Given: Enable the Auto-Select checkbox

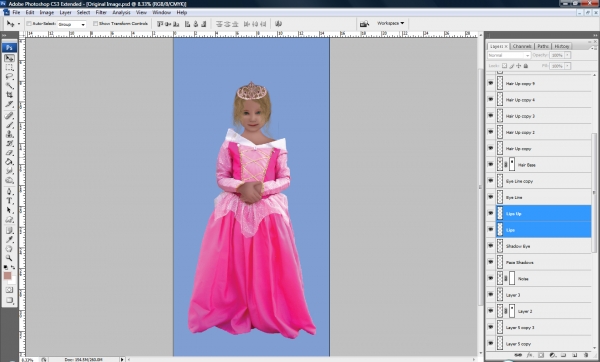Looking at the screenshot, I should click(29, 24).
